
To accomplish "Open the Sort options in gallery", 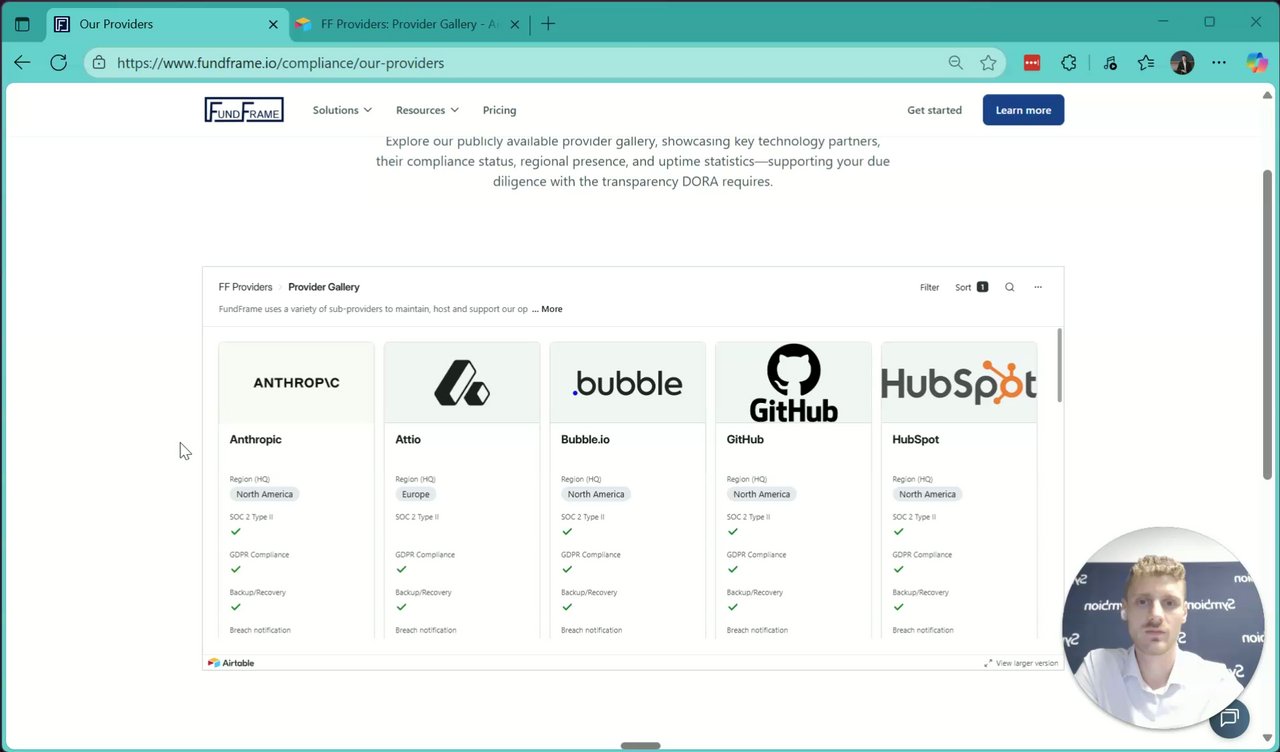I will (x=971, y=287).
